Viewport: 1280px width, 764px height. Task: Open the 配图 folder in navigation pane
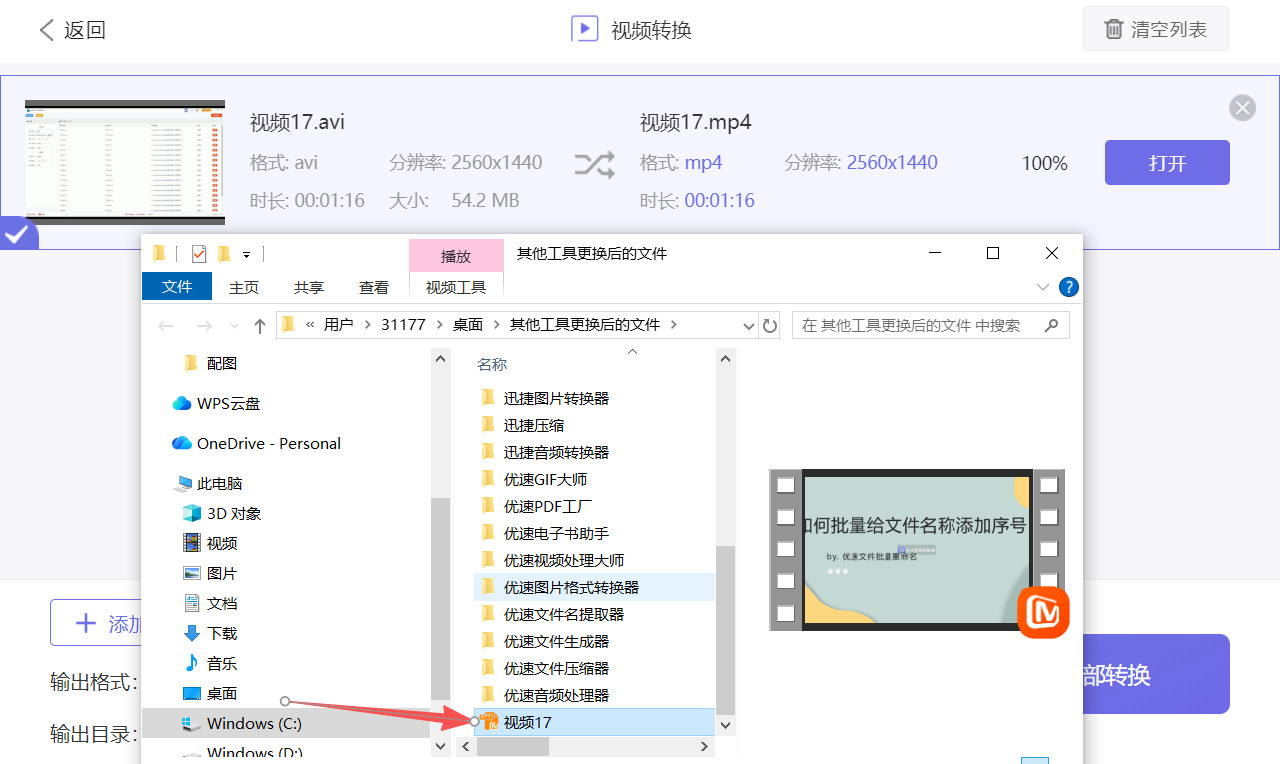[211, 363]
